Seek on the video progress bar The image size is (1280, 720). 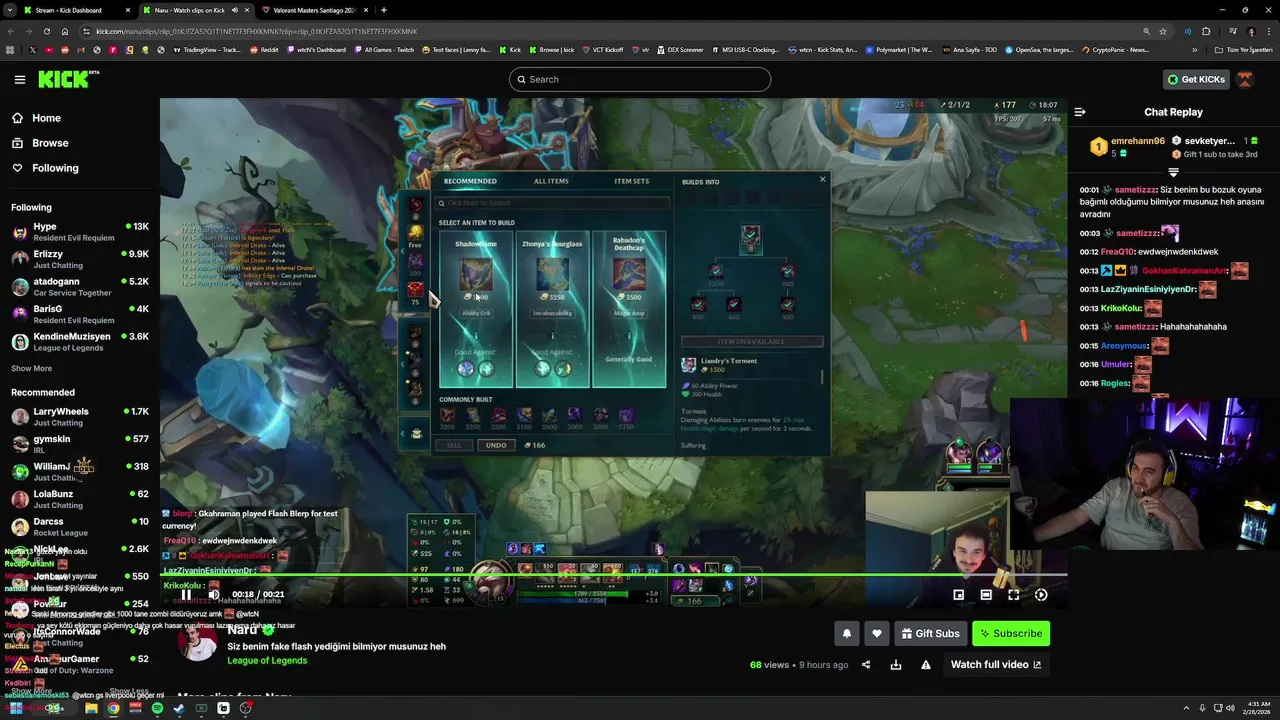pos(614,575)
